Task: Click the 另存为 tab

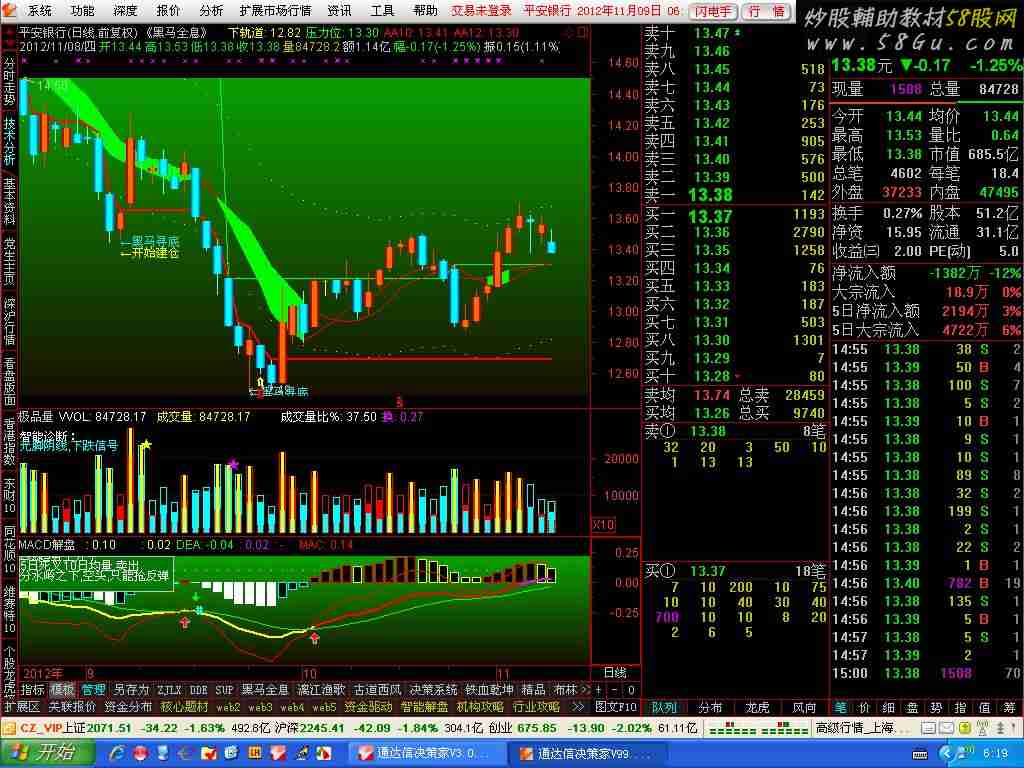Action: [x=131, y=690]
